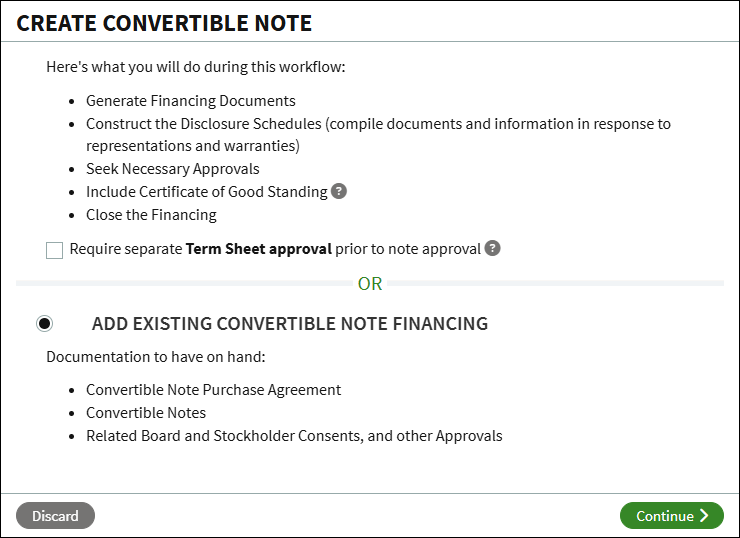Select the Close the Financing bullet
This screenshot has width=740, height=538.
point(151,215)
